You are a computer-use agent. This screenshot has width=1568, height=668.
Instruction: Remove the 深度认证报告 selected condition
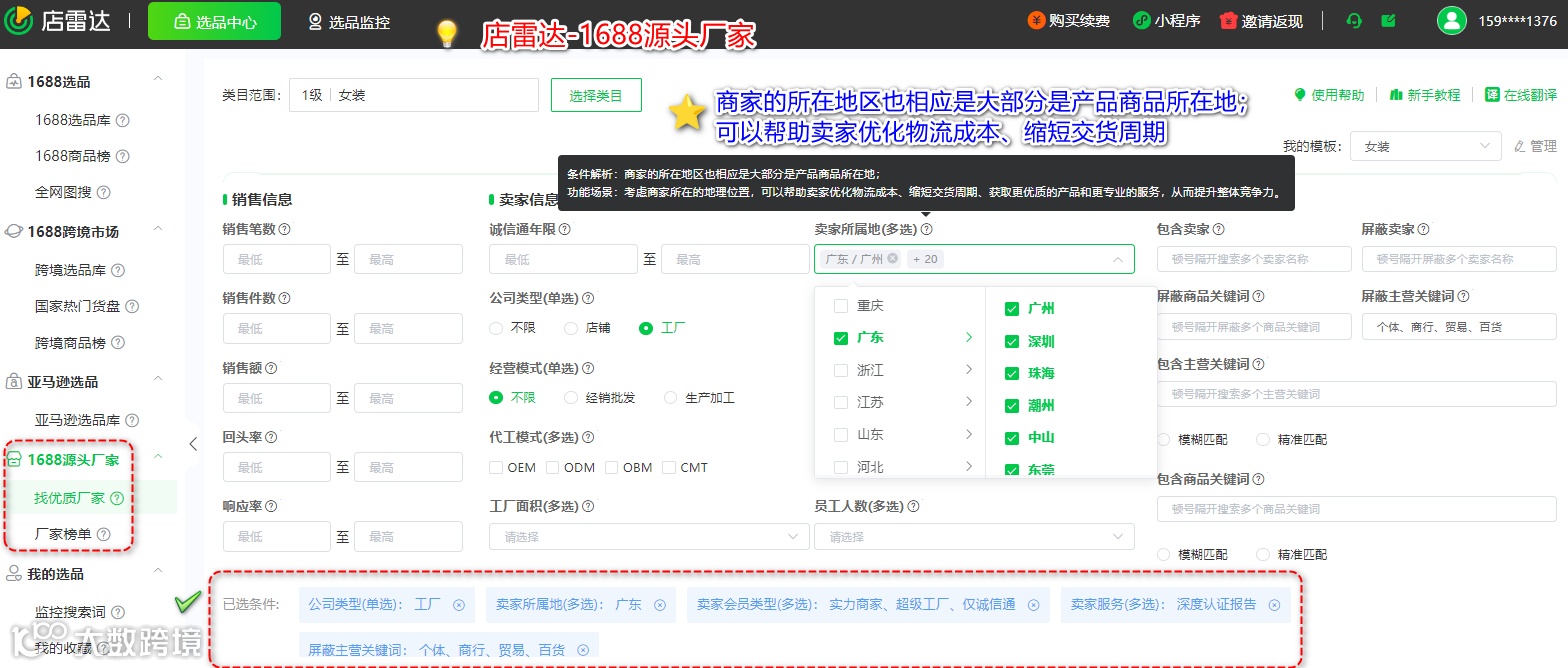pos(1275,605)
